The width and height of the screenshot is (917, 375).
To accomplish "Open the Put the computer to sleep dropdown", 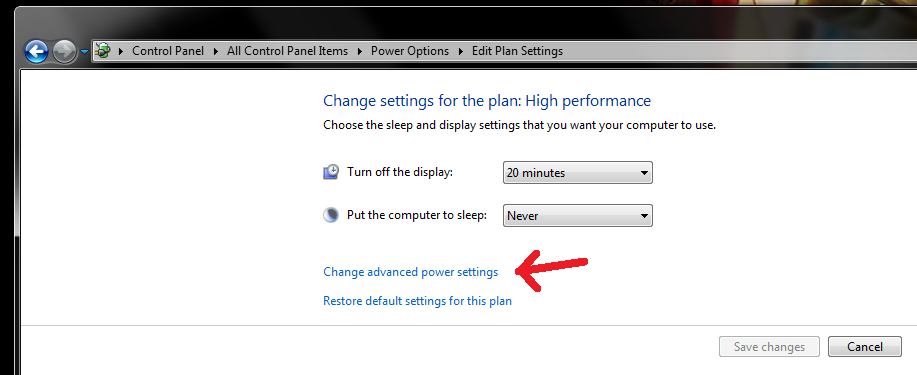I will [578, 215].
